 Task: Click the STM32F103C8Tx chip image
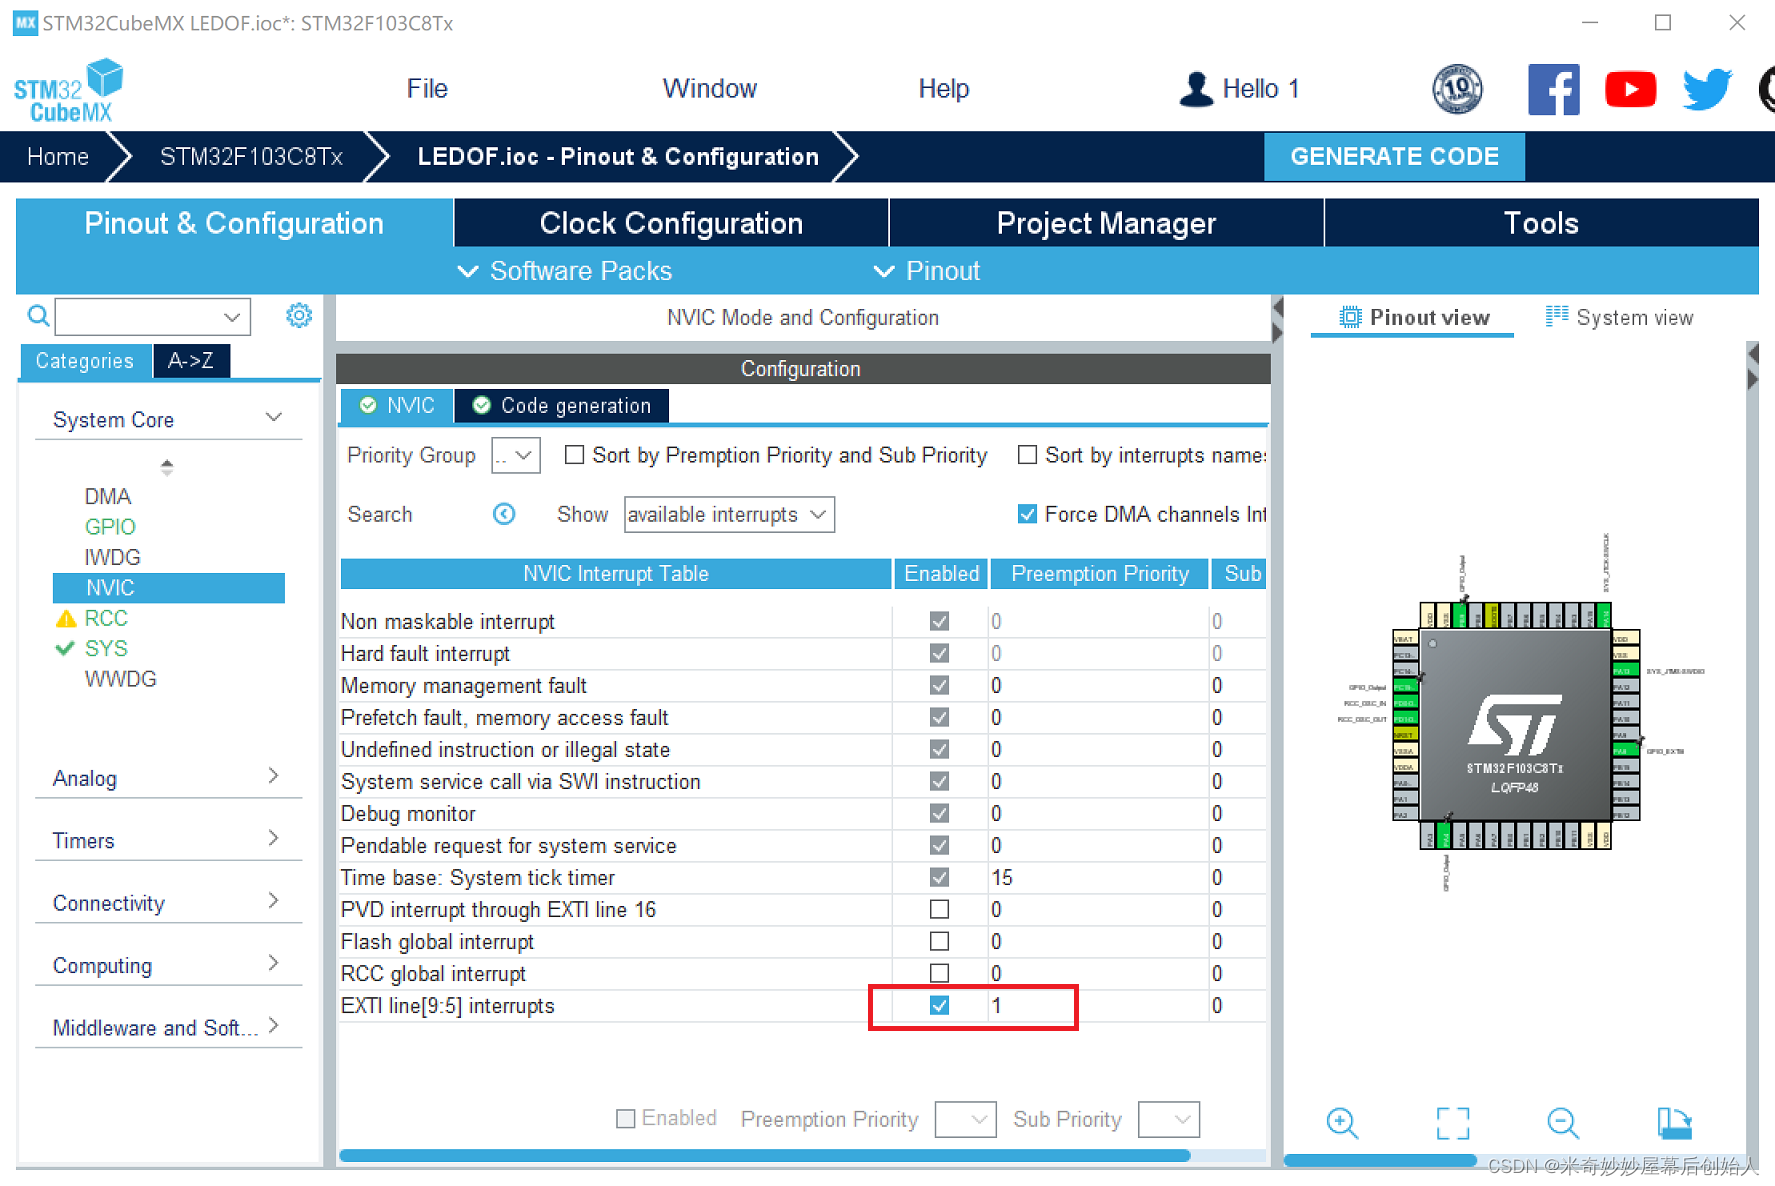1515,725
